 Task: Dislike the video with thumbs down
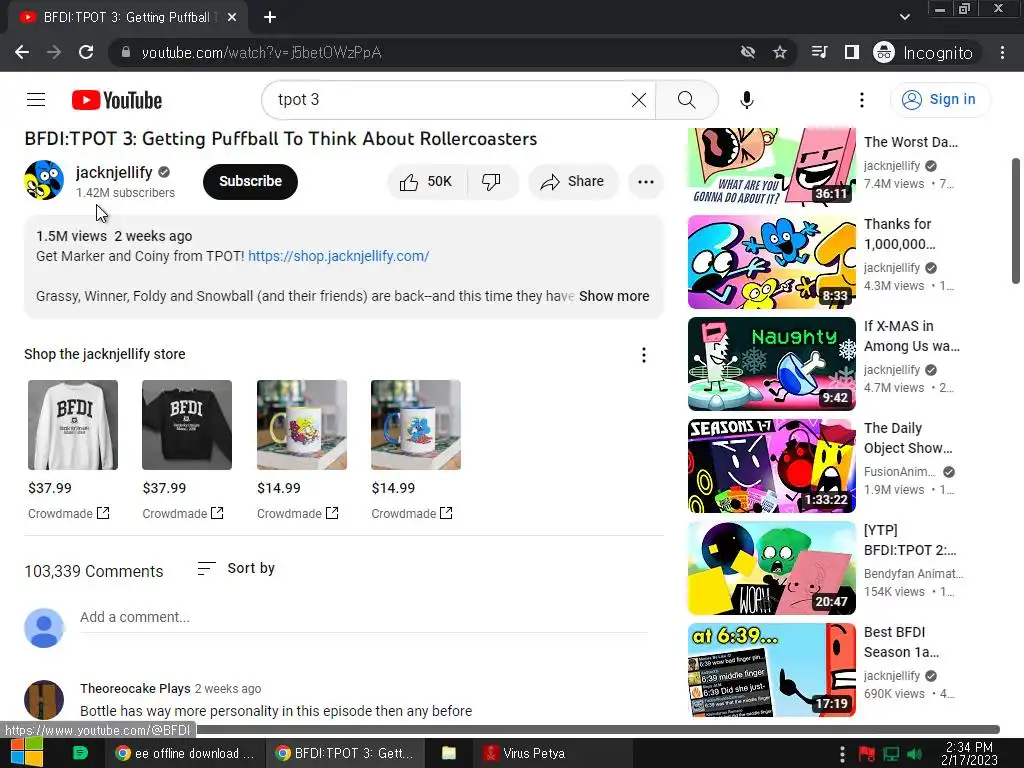click(491, 182)
